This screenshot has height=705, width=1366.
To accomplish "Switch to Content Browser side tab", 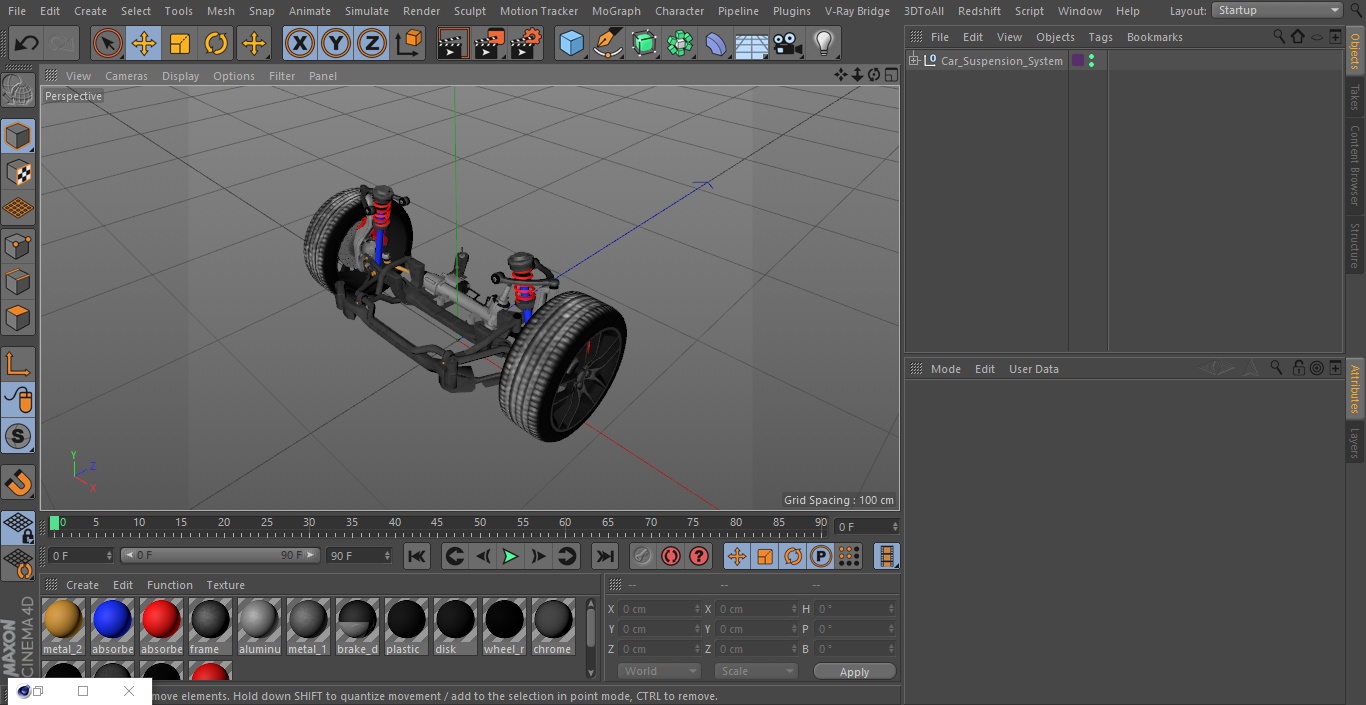I will 1355,165.
